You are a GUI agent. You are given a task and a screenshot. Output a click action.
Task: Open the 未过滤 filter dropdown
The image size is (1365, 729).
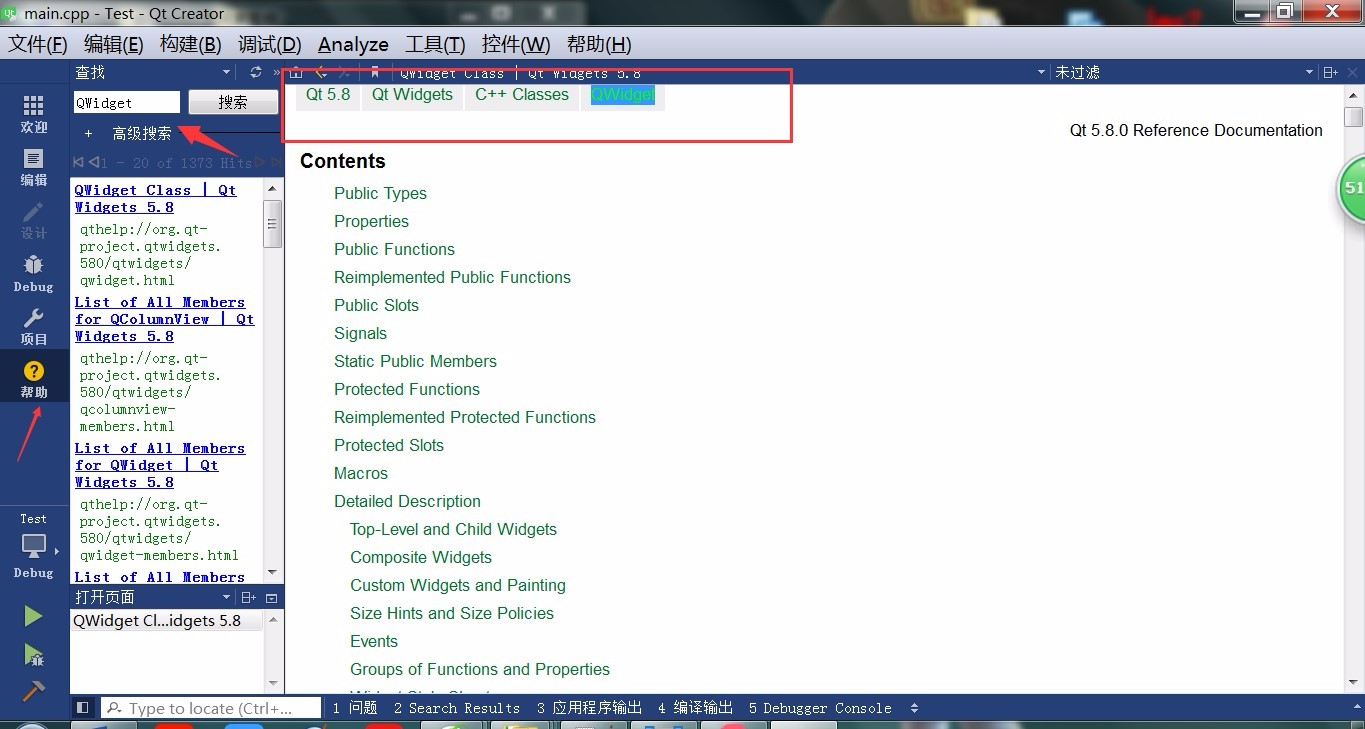click(1310, 72)
